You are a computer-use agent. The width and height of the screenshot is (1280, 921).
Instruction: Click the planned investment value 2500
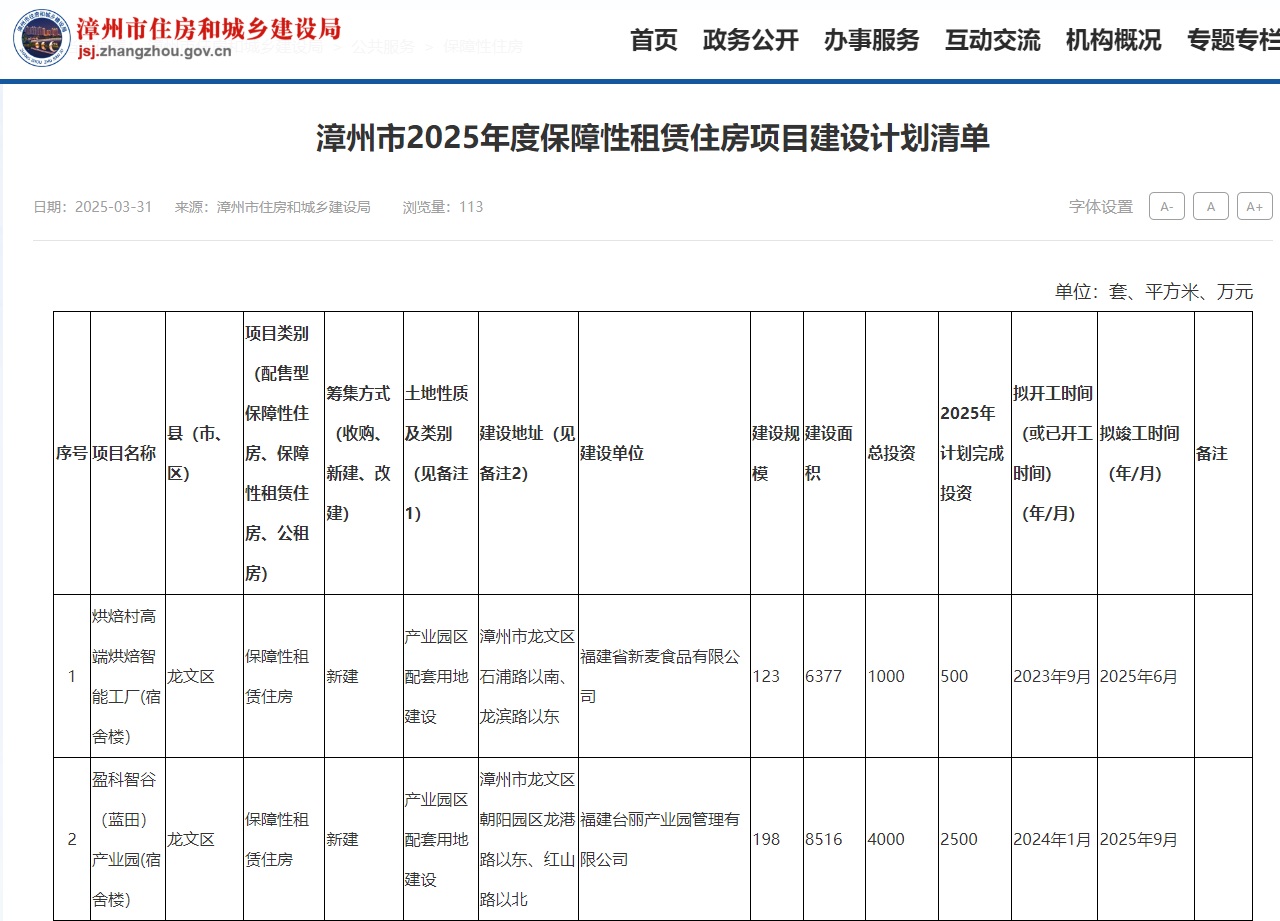(959, 839)
